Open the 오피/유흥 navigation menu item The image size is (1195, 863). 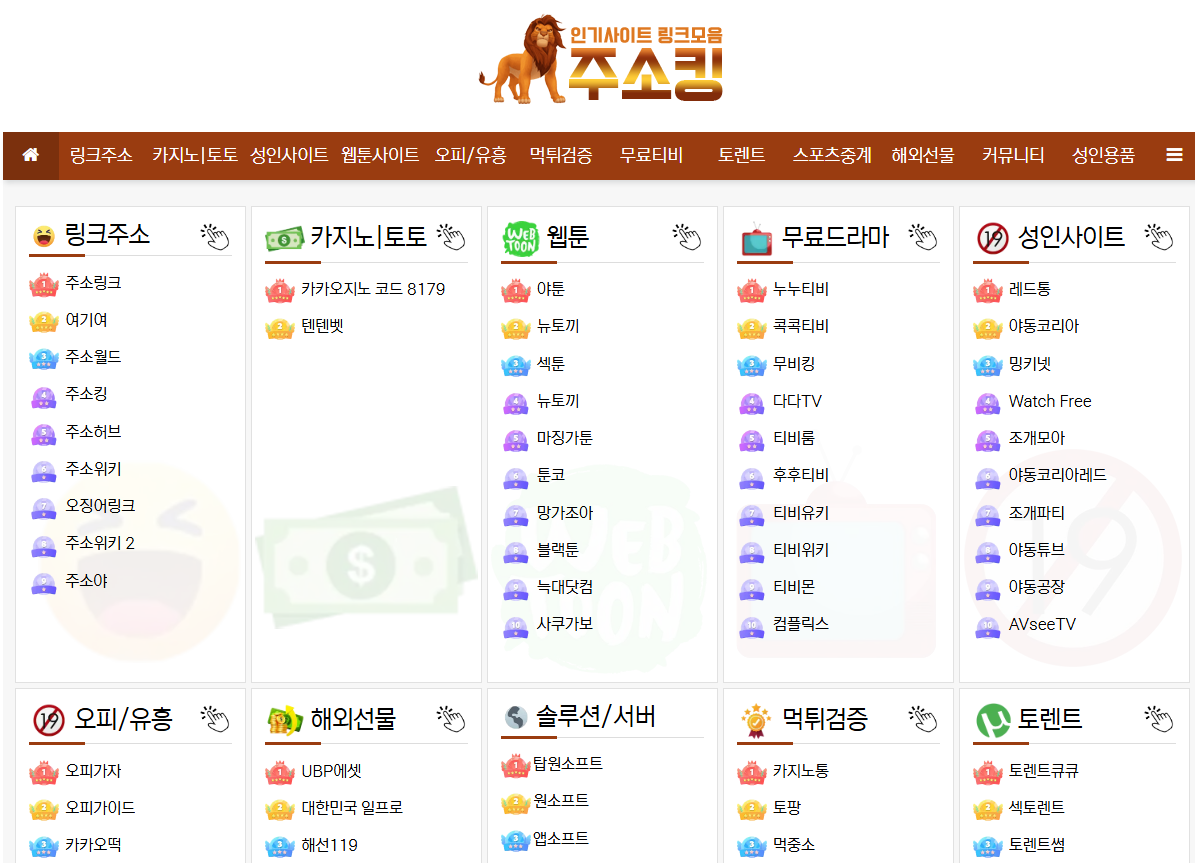[x=470, y=156]
